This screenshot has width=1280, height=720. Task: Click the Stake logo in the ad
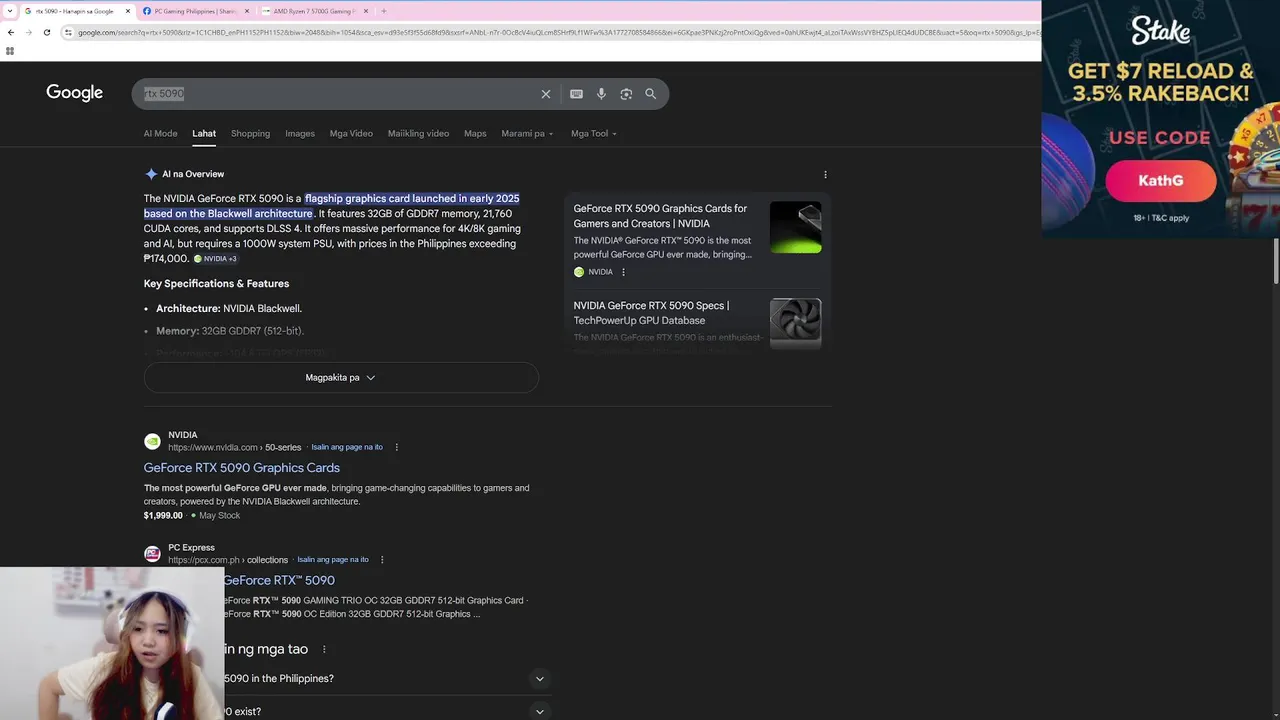click(1161, 30)
